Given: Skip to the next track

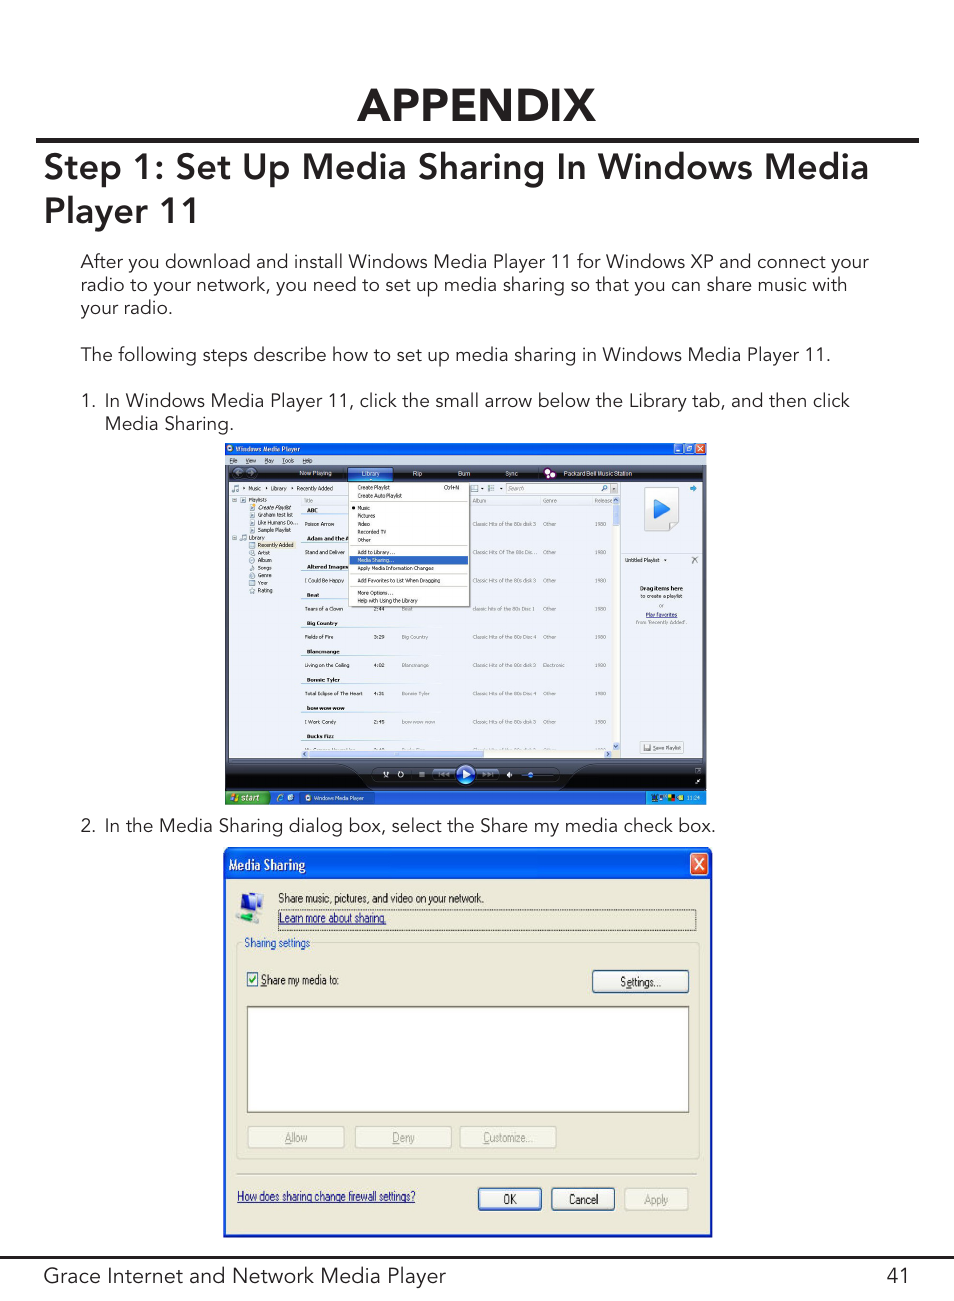Looking at the screenshot, I should pyautogui.click(x=488, y=774).
